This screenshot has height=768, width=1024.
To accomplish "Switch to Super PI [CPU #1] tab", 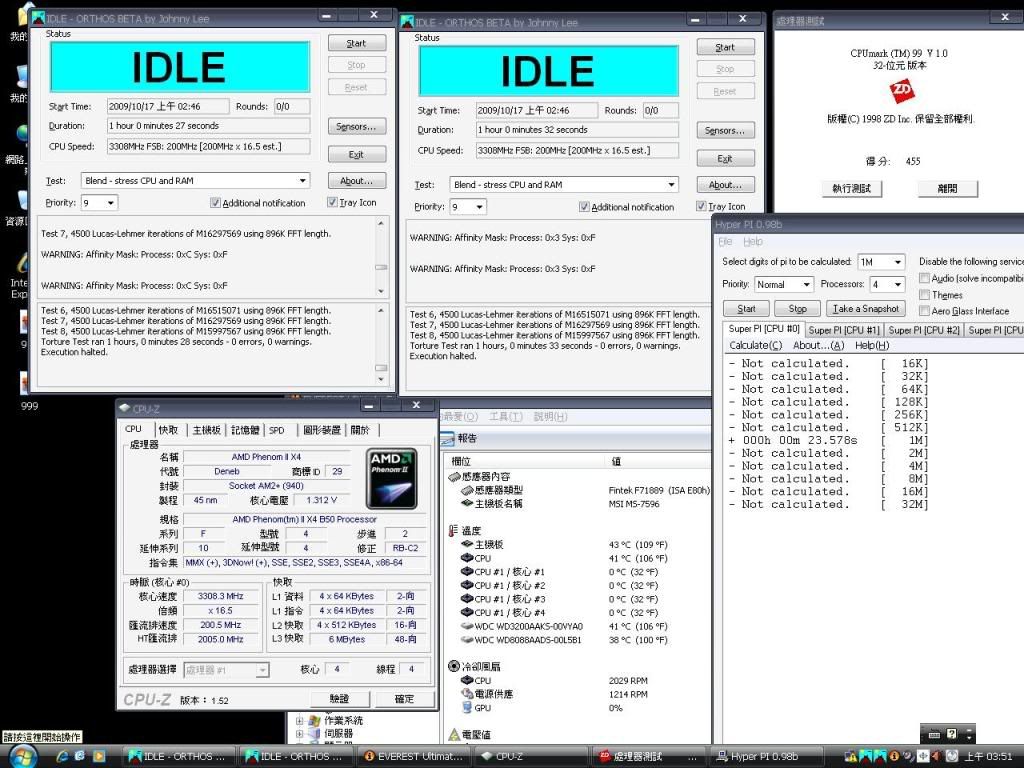I will (x=844, y=330).
